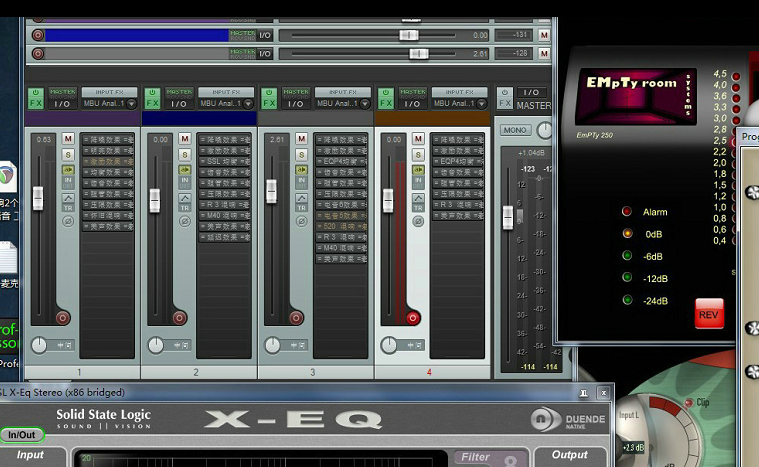Screen dimensions: 759x467
Task: Expand MBU Anal..1 dropdown on track 3
Action: pyautogui.click(x=364, y=104)
